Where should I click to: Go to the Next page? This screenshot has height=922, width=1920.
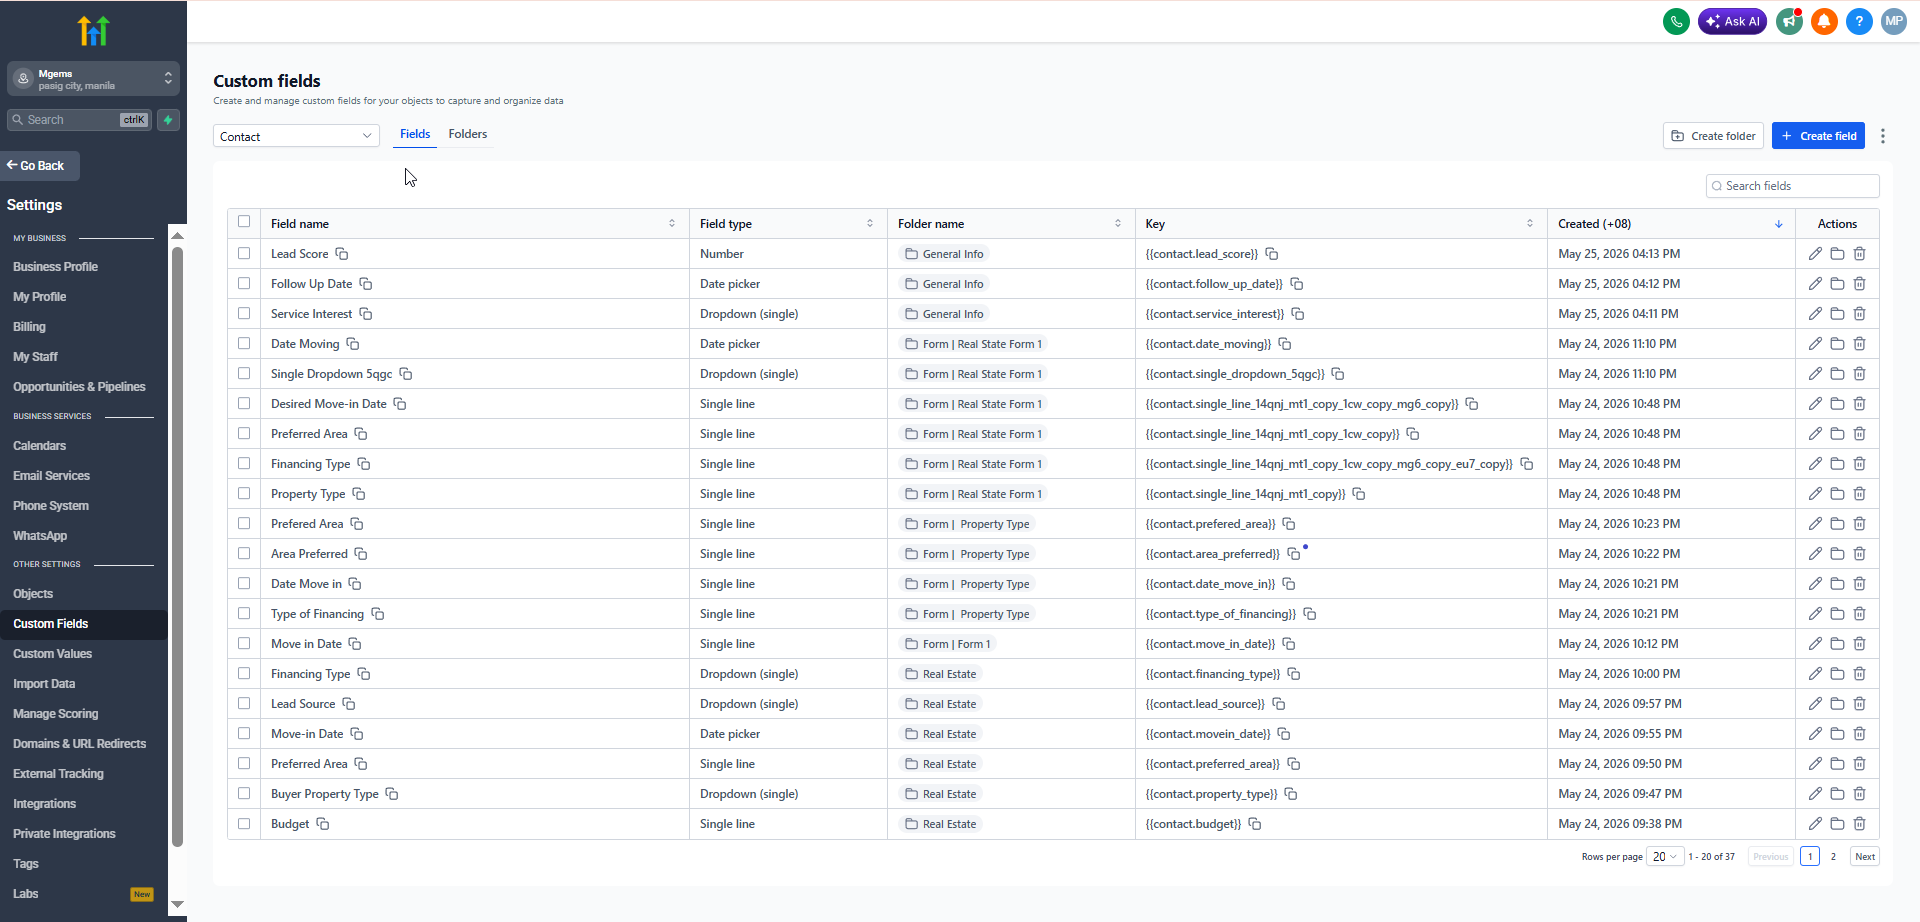[1865, 857]
